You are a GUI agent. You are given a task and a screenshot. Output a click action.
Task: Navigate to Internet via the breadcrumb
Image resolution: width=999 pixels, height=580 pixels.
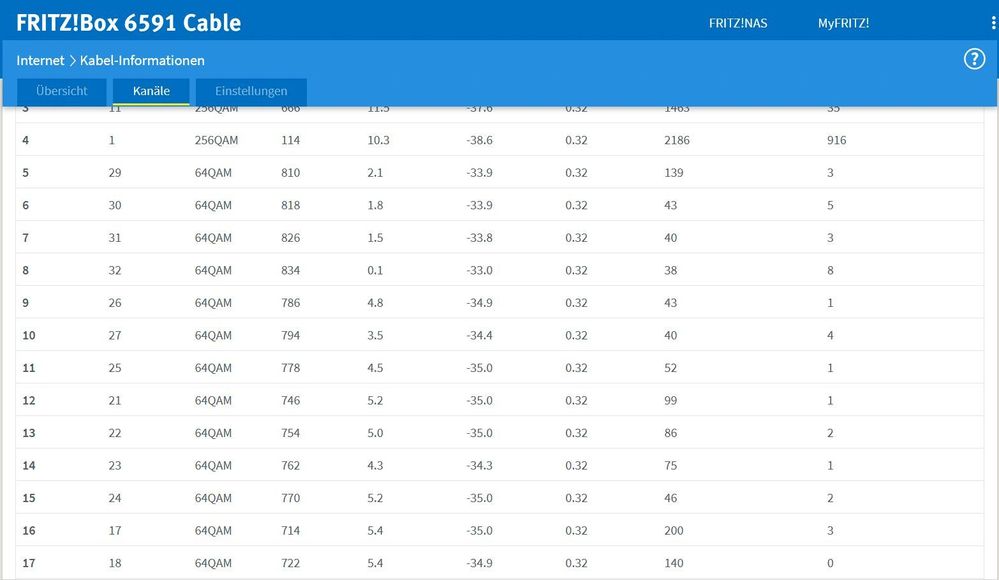click(39, 60)
